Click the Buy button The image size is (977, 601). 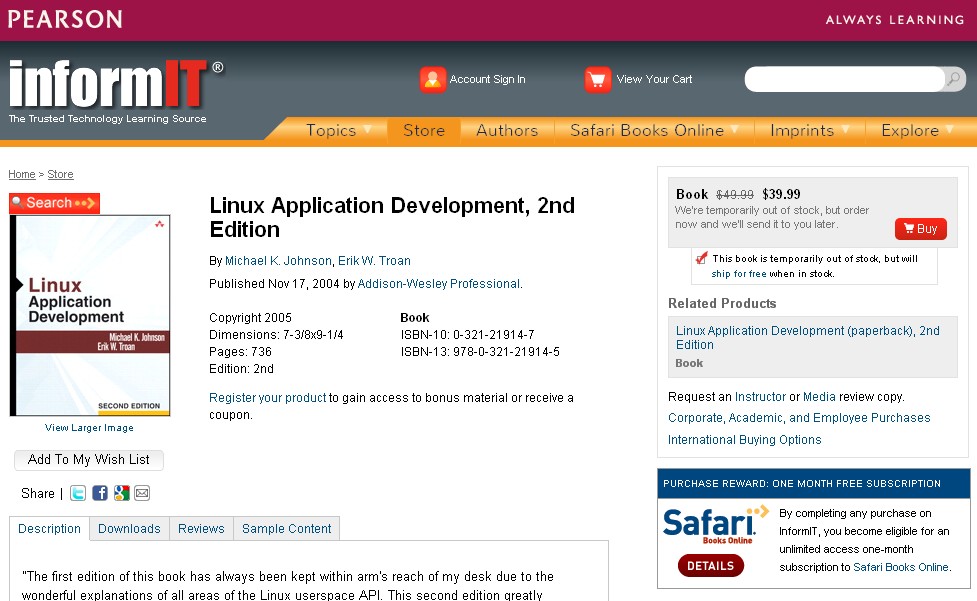pos(921,229)
